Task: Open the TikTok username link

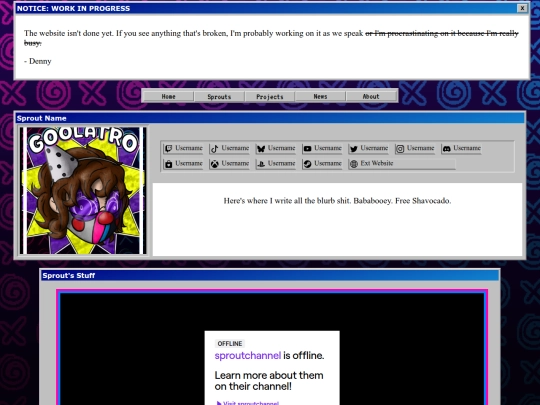Action: coord(229,148)
